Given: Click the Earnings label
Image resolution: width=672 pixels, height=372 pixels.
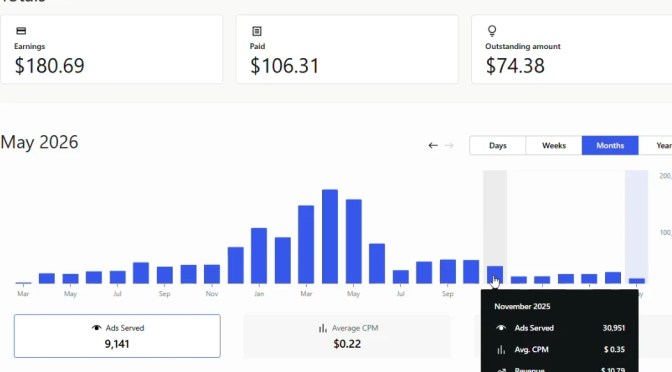Looking at the screenshot, I should coord(30,46).
